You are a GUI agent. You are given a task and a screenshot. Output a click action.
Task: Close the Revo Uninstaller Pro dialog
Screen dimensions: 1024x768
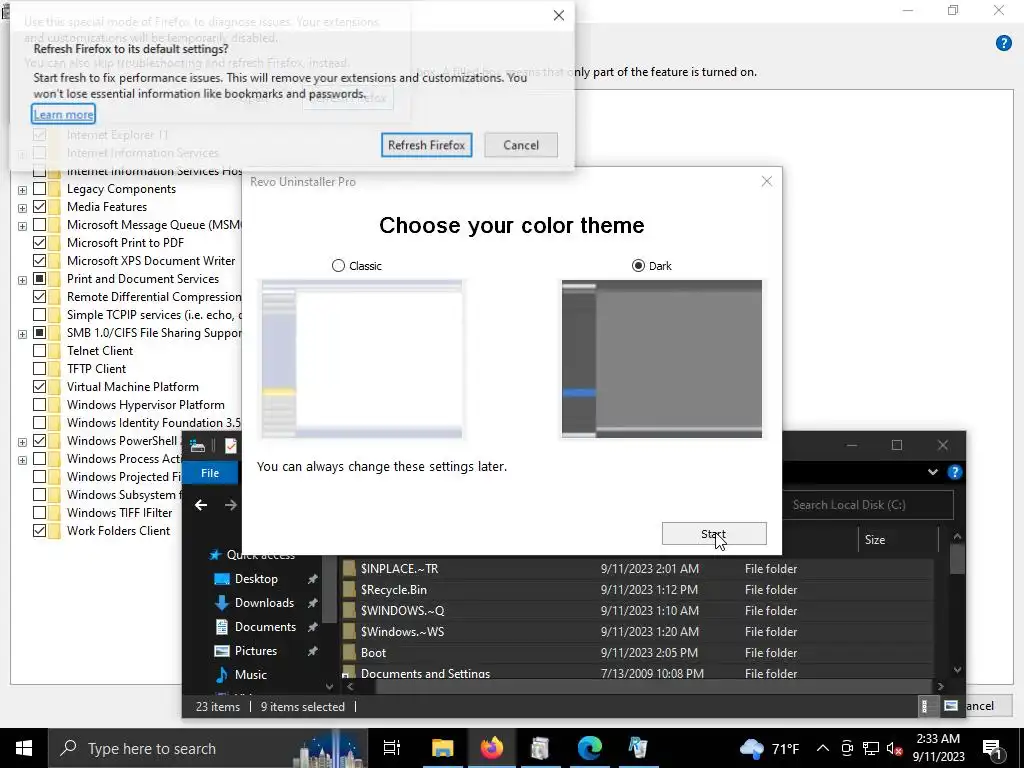coord(767,182)
